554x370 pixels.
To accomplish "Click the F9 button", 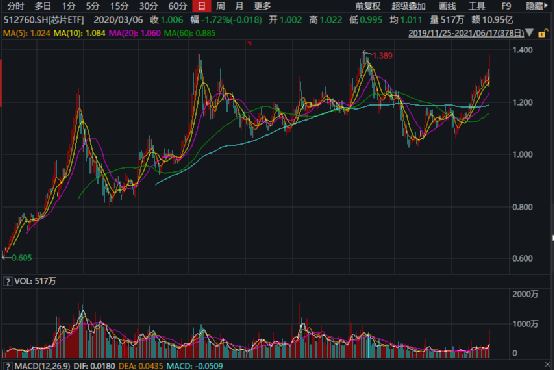I will (506, 6).
